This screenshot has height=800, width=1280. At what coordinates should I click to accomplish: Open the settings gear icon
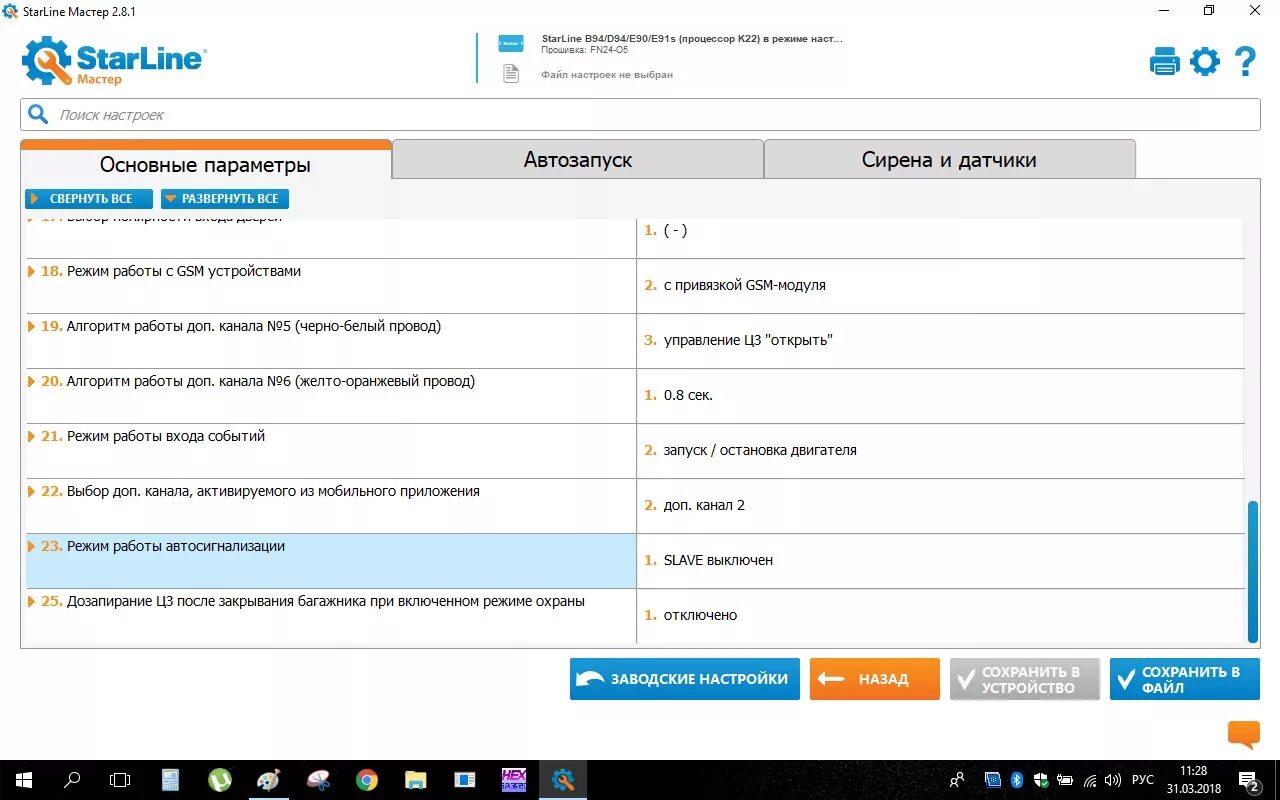pos(1205,62)
